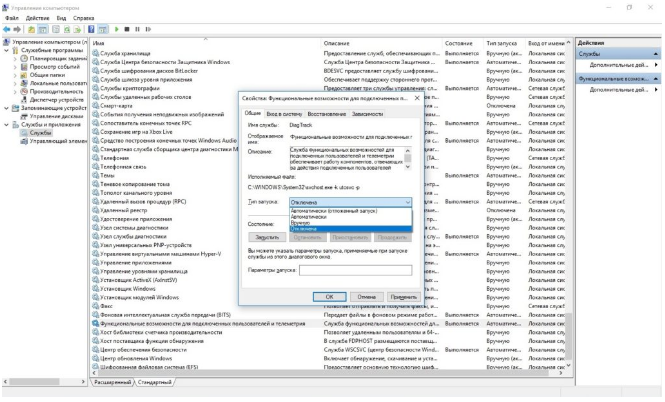The height and width of the screenshot is (402, 665).
Task: Open the Действие menu
Action: [x=37, y=18]
